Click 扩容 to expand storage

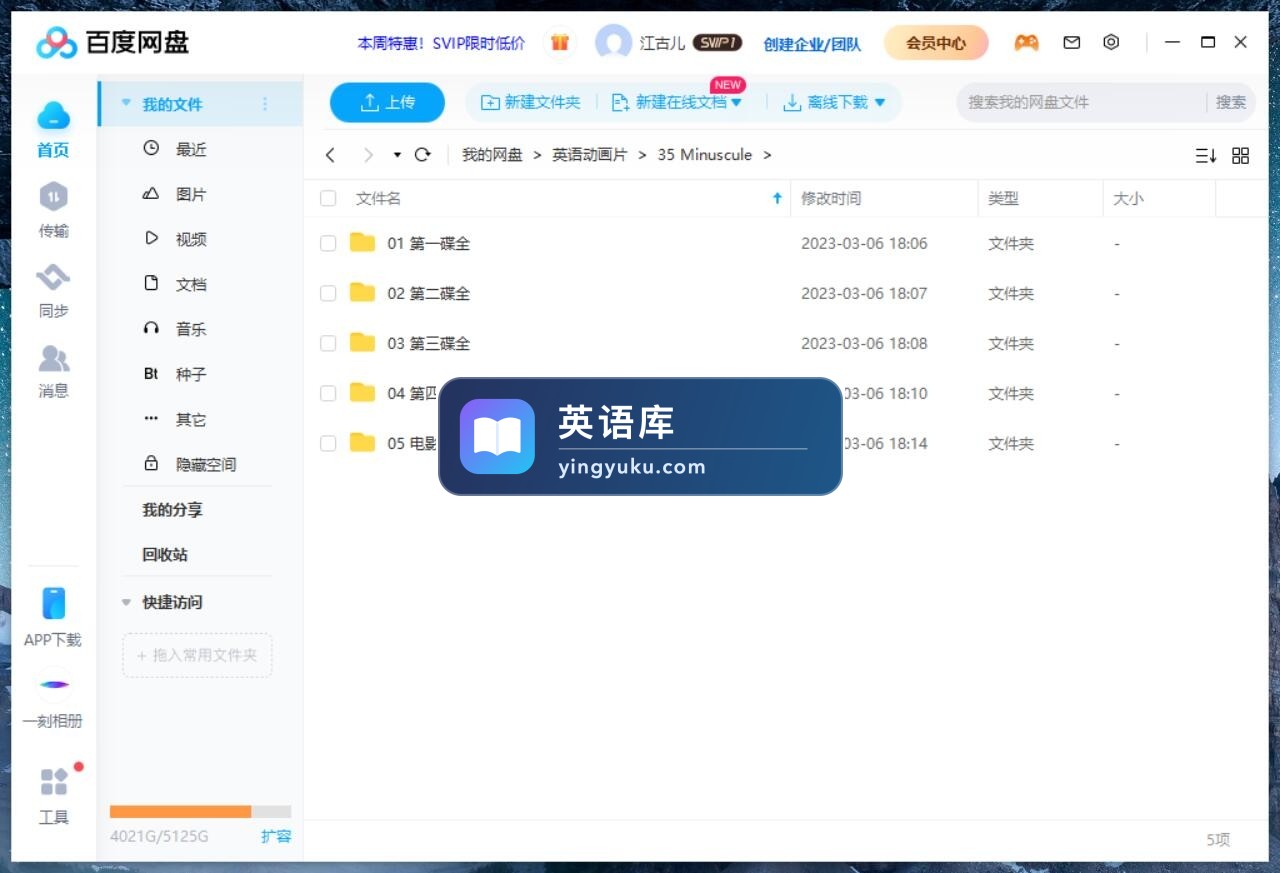(276, 836)
